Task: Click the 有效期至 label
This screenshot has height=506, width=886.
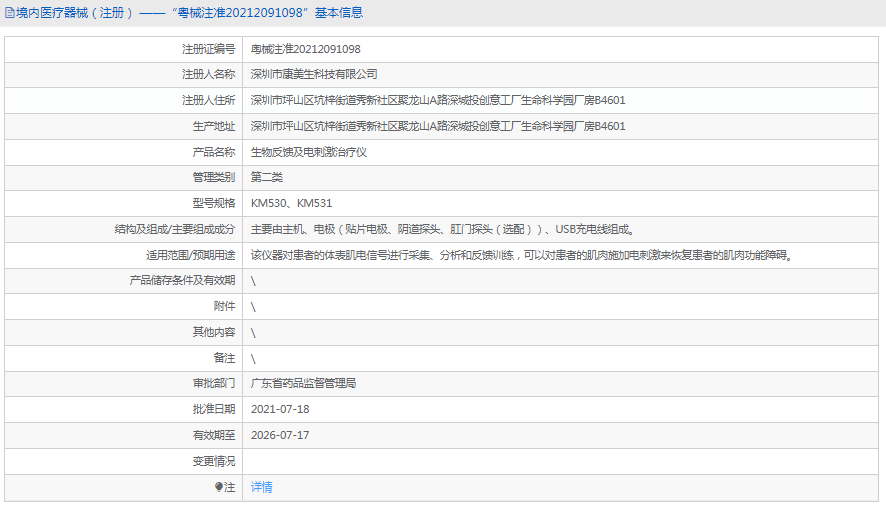Action: pos(214,435)
